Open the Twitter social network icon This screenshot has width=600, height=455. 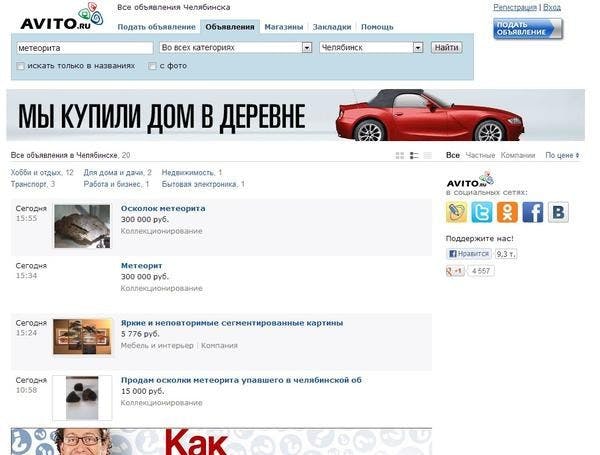[481, 212]
